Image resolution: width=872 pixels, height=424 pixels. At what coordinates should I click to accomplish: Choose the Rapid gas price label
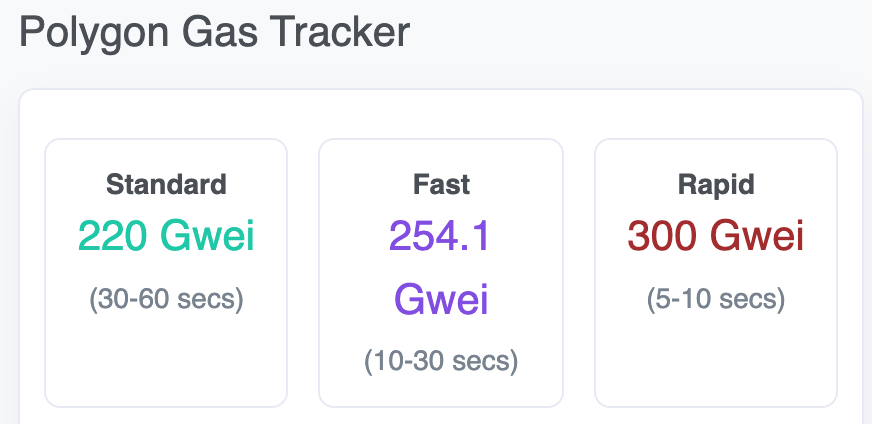pyautogui.click(x=716, y=185)
